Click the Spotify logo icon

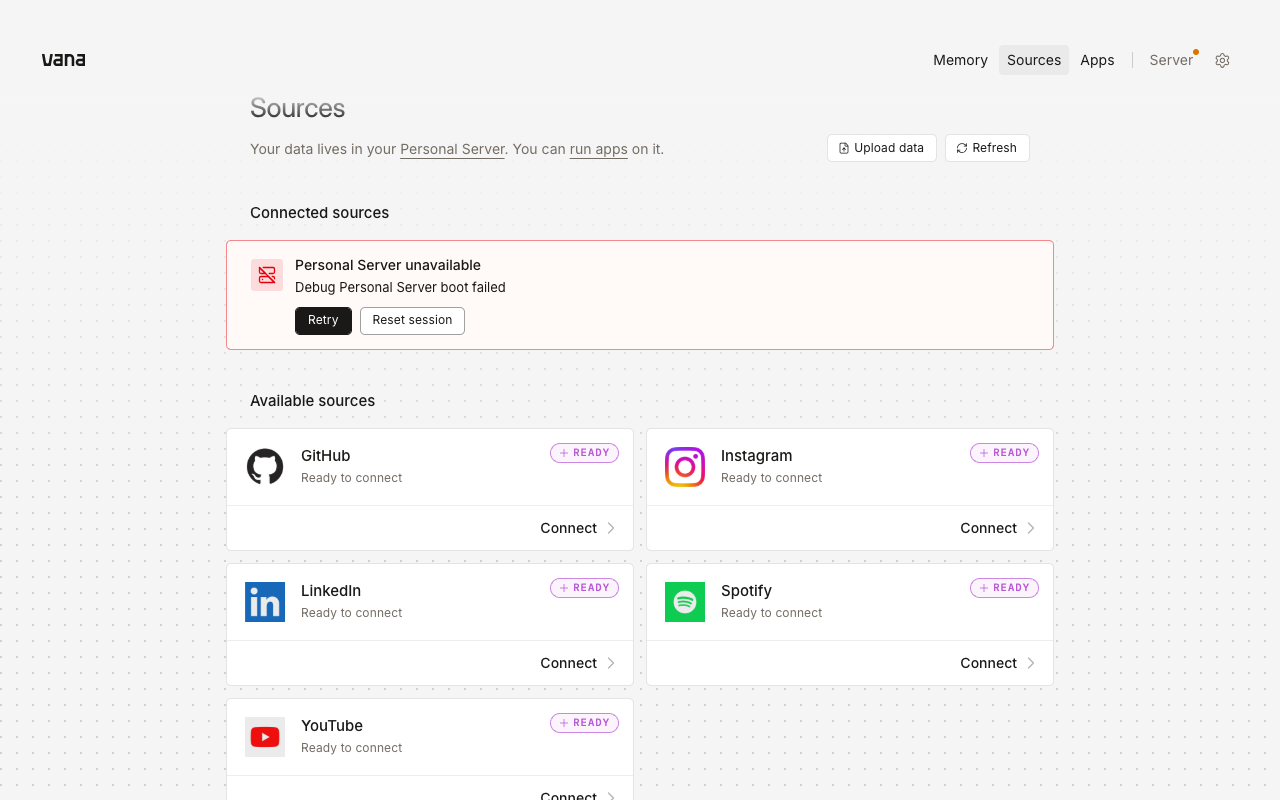pos(685,602)
